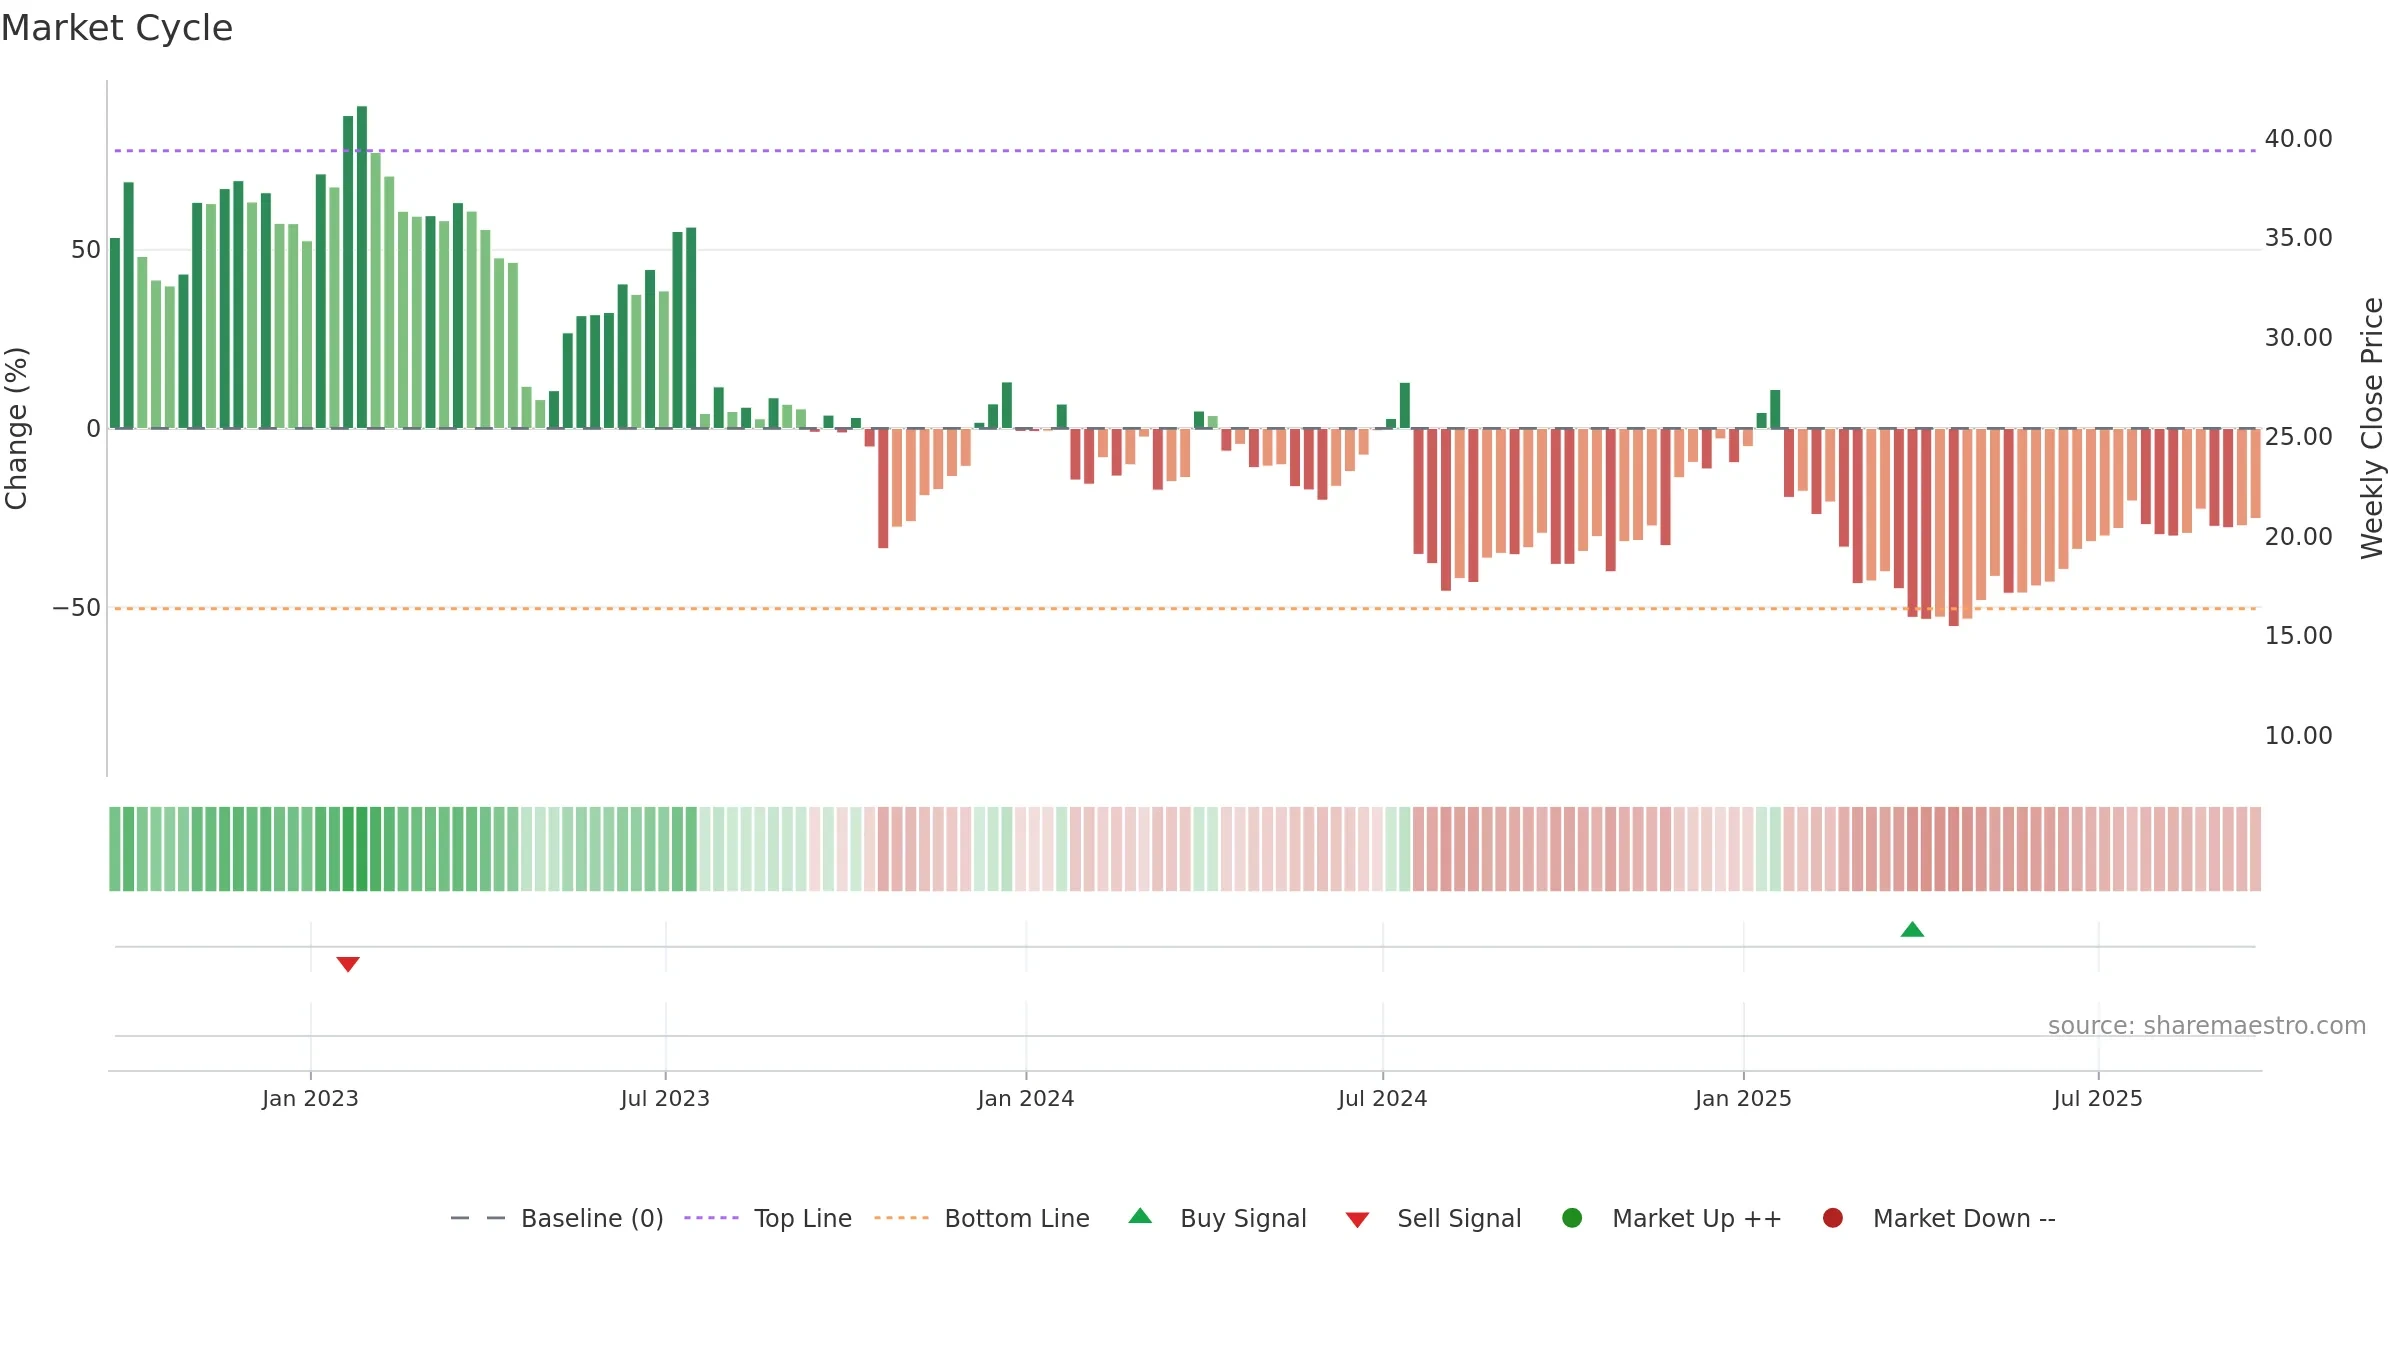Click the Jul 2023 axis label
This screenshot has height=1350, width=2400.
[665, 1099]
